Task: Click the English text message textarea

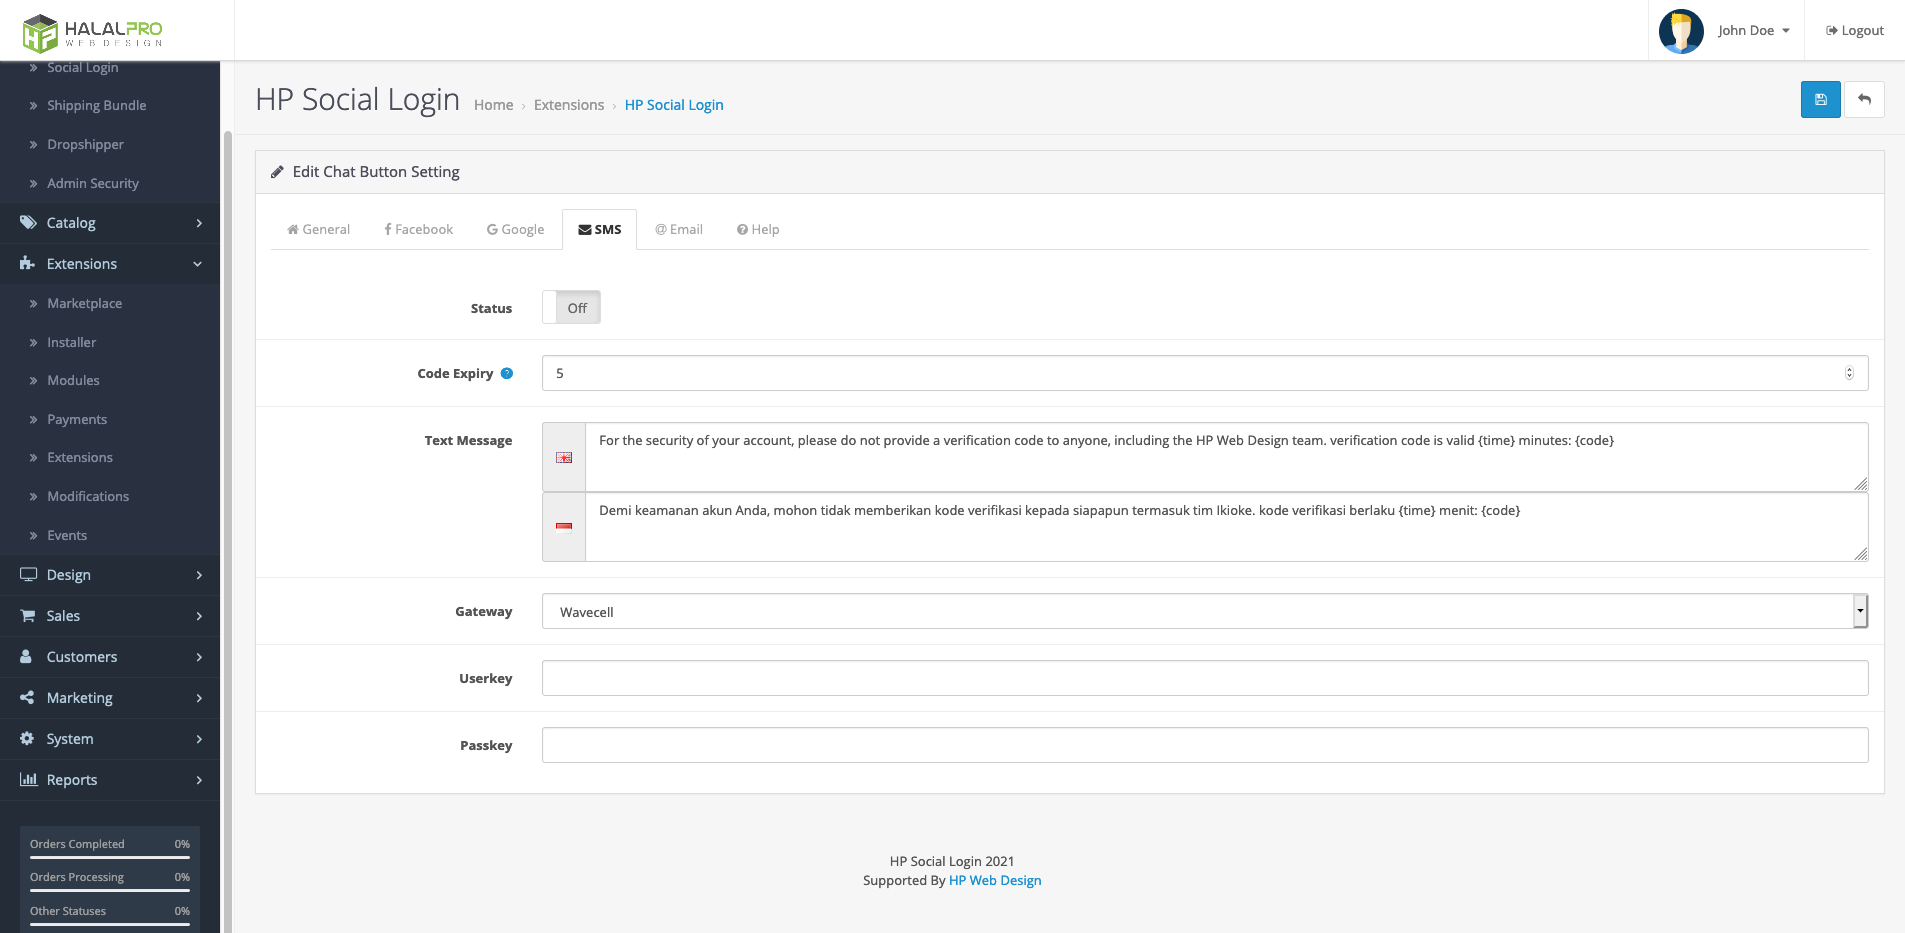Action: coord(1226,457)
